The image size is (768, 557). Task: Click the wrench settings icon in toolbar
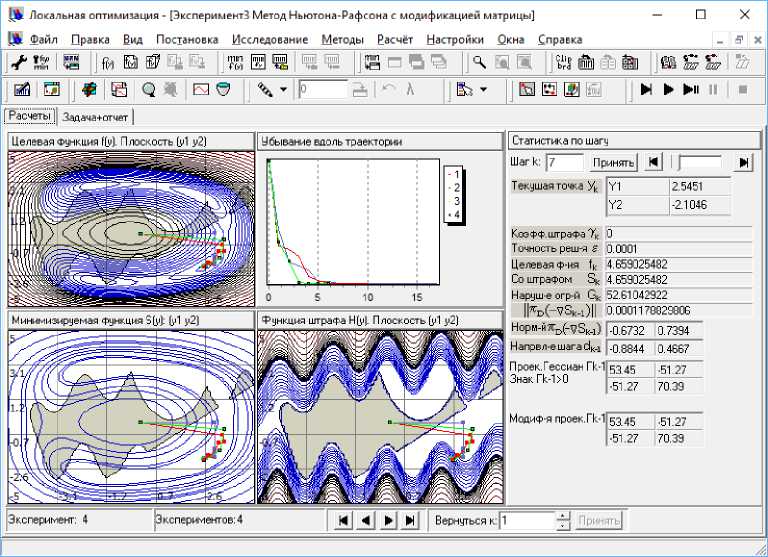[19, 63]
